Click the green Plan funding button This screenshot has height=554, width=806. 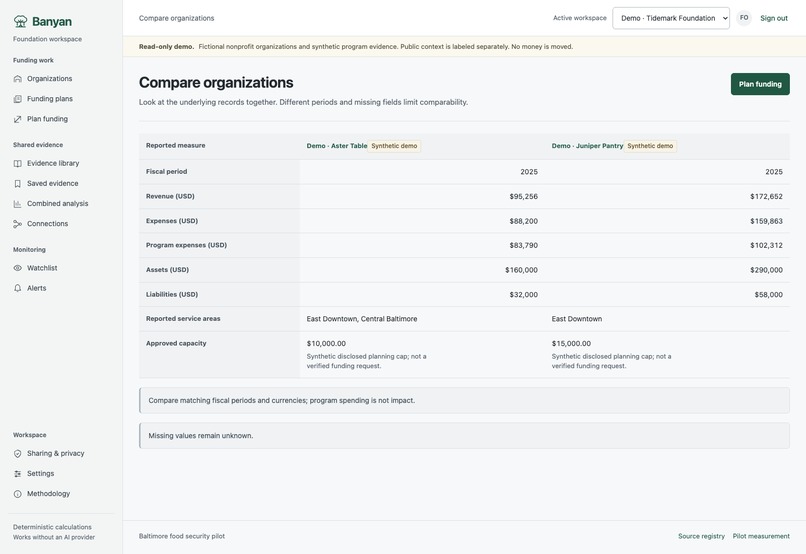click(760, 84)
